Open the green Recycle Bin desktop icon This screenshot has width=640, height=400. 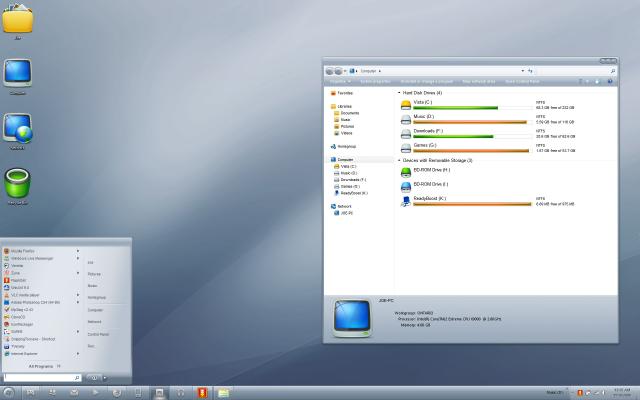click(18, 183)
